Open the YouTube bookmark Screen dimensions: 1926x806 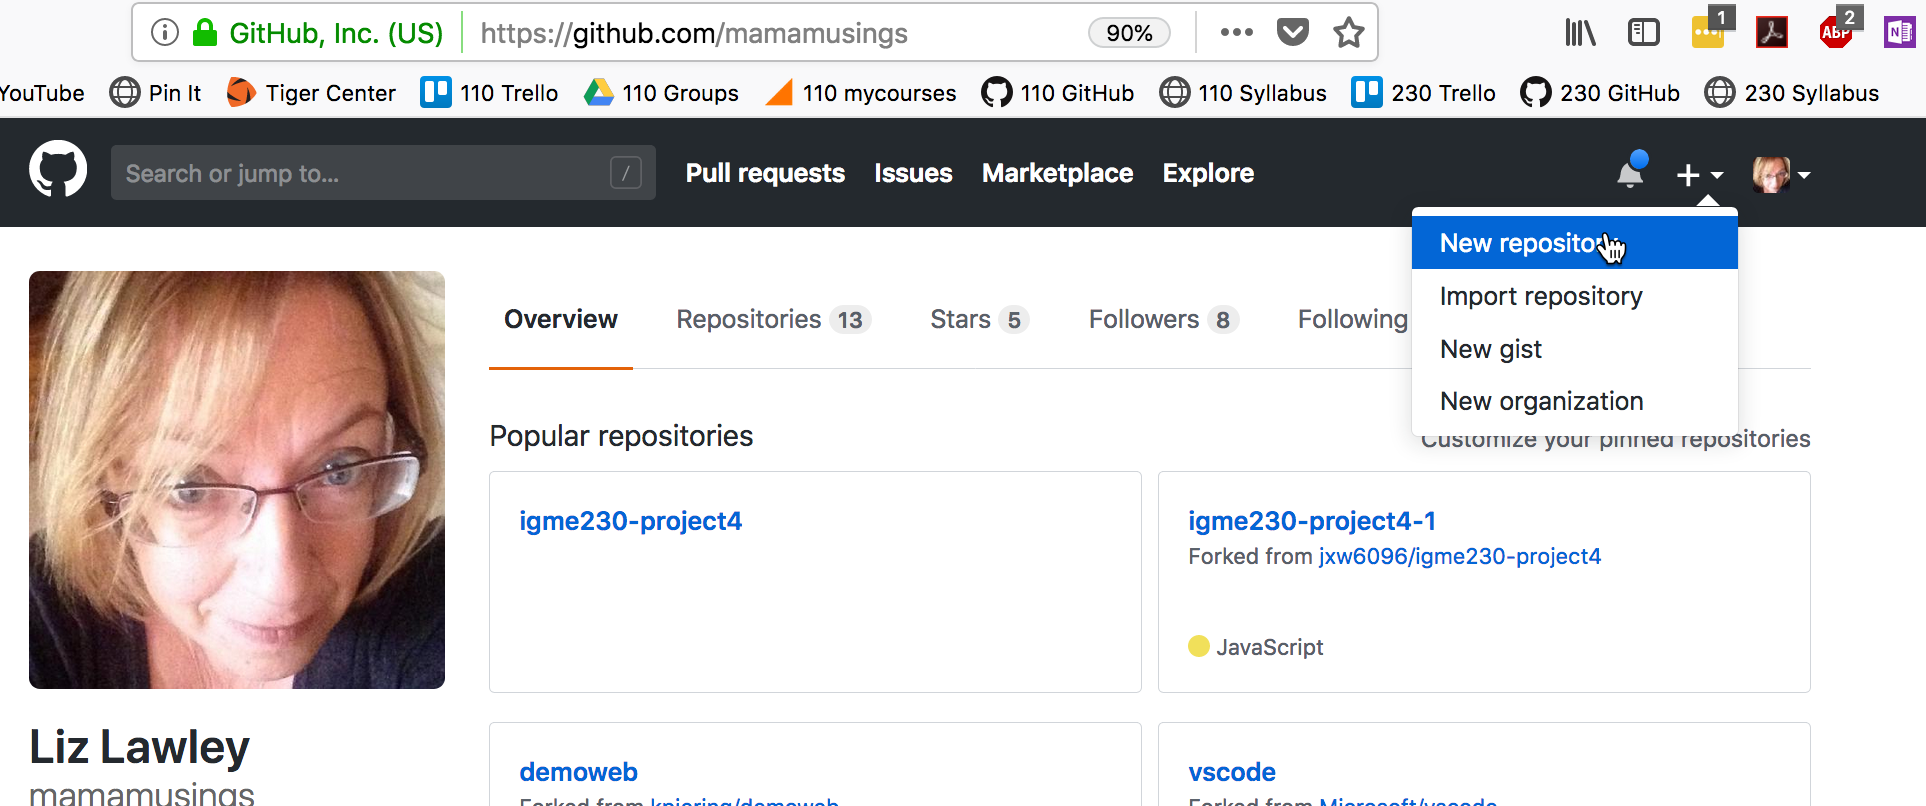pos(42,93)
